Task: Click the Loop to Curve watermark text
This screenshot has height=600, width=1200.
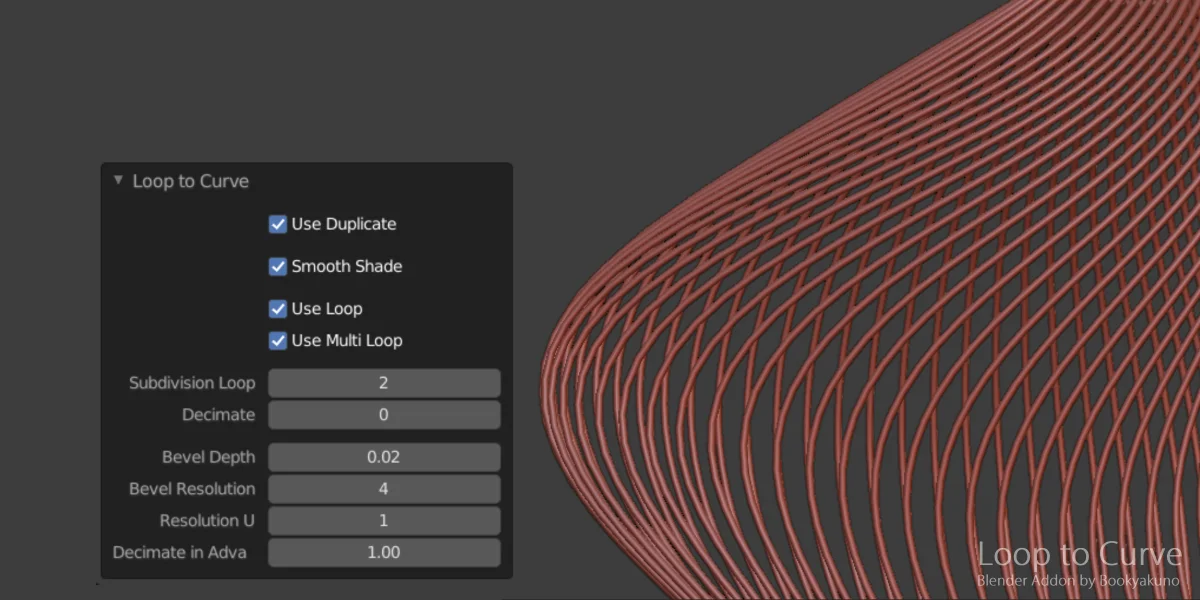Action: point(1079,554)
